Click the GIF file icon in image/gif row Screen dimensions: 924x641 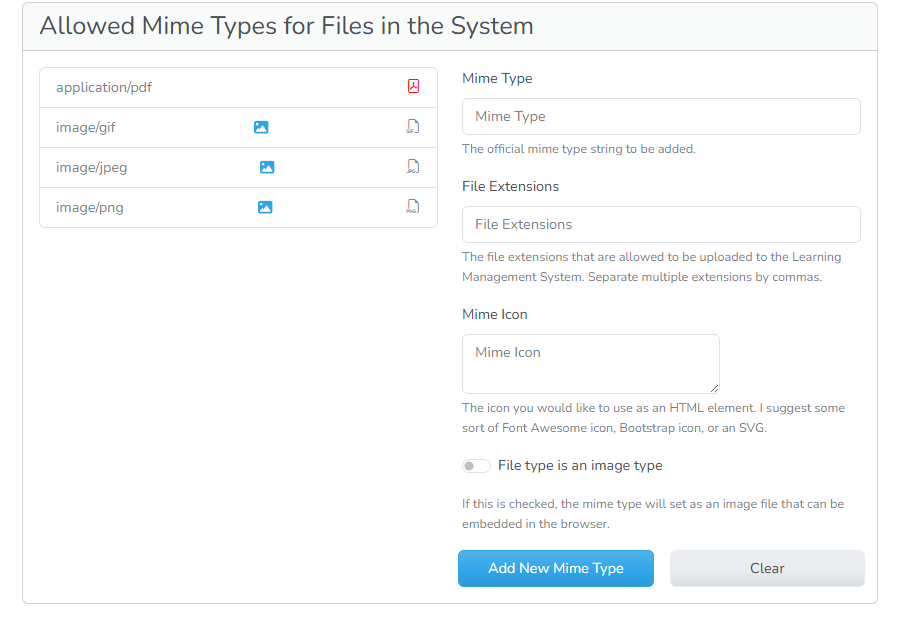pos(412,127)
